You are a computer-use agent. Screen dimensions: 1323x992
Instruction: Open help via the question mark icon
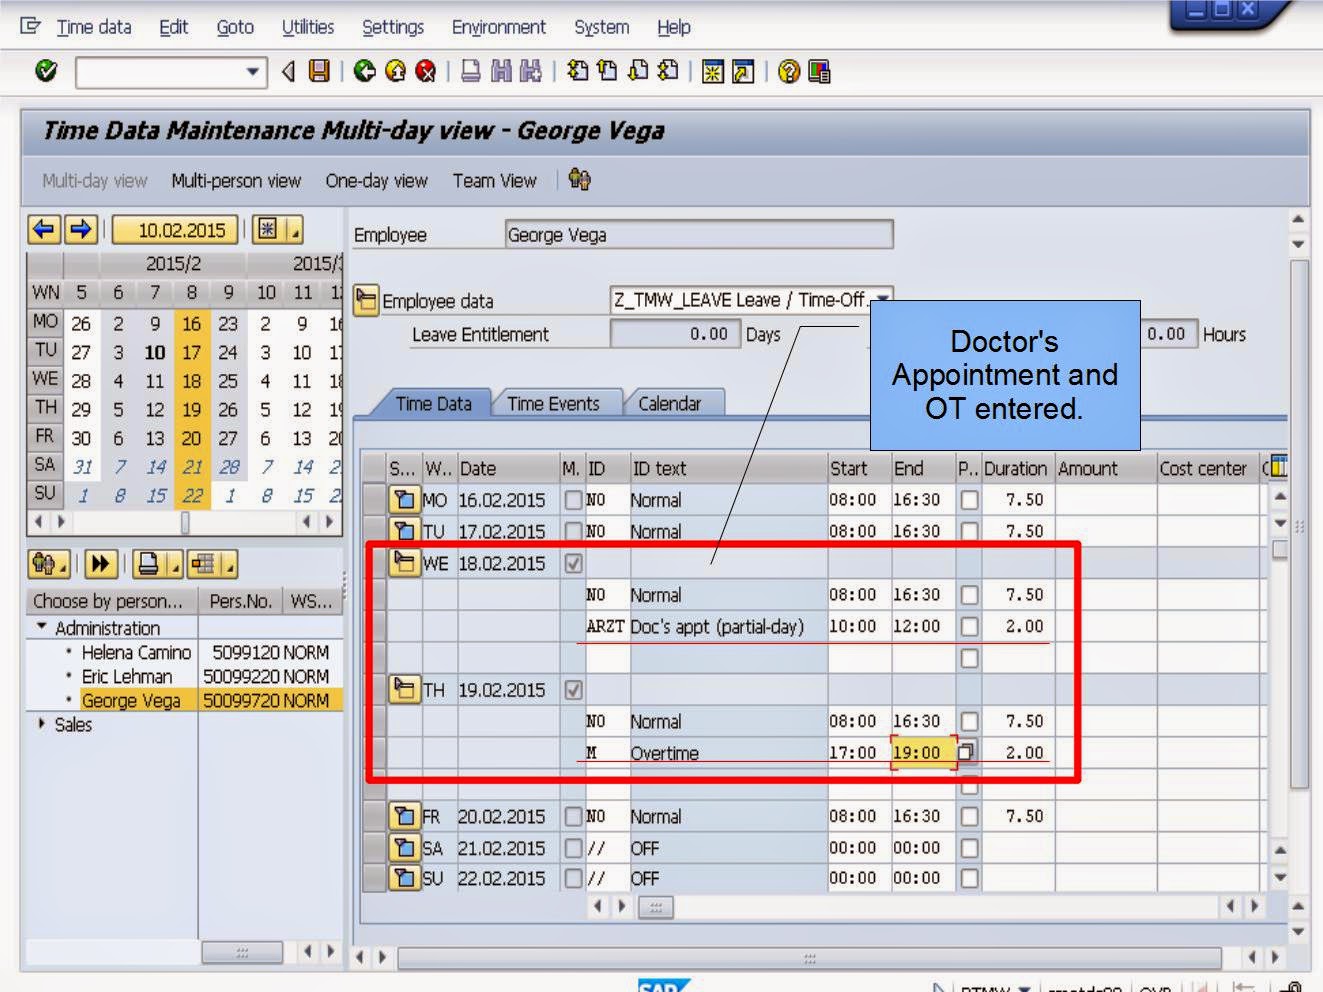coord(789,70)
